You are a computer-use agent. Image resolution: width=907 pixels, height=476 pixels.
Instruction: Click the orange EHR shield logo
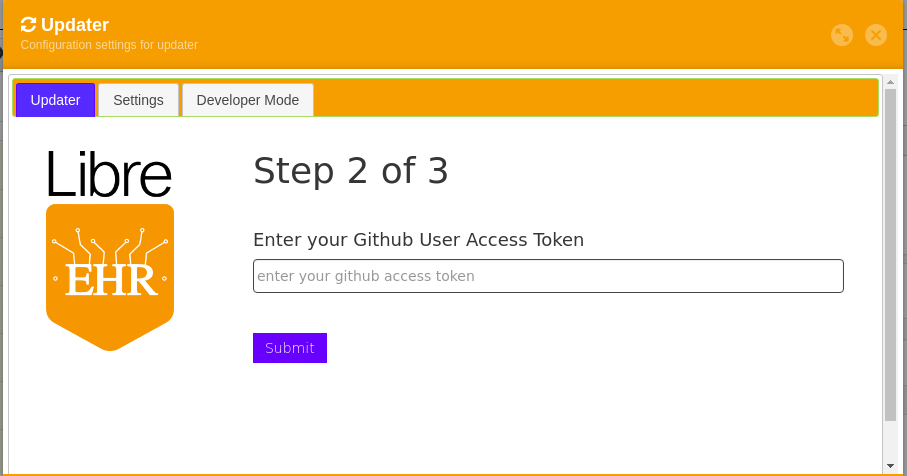110,277
